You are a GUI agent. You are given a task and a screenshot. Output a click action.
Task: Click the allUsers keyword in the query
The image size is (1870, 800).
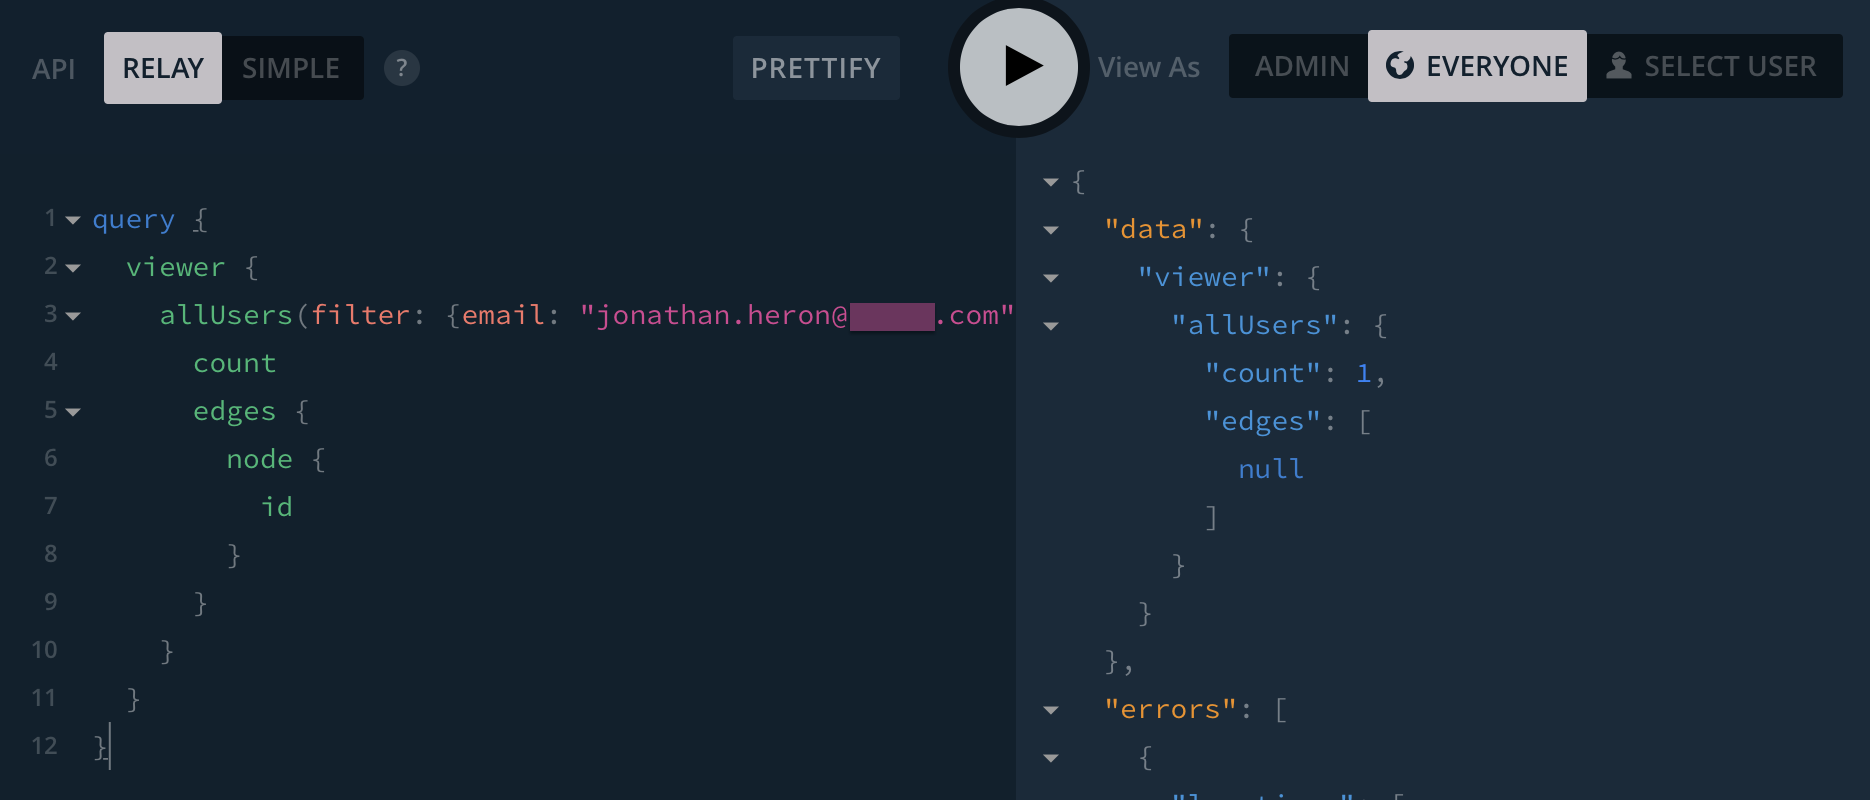[x=226, y=315]
